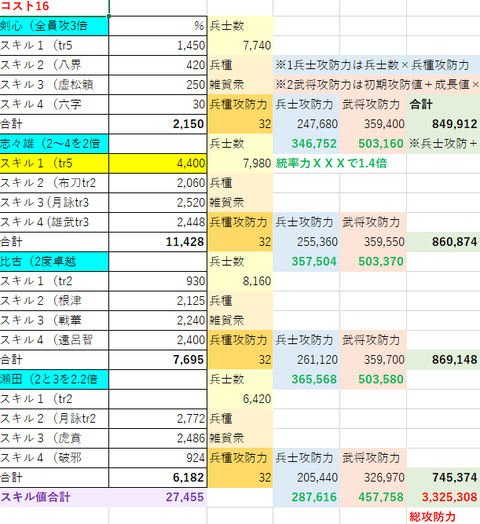The image size is (480, 524).
Task: Select the skill value 2,520
Action: [x=158, y=203]
